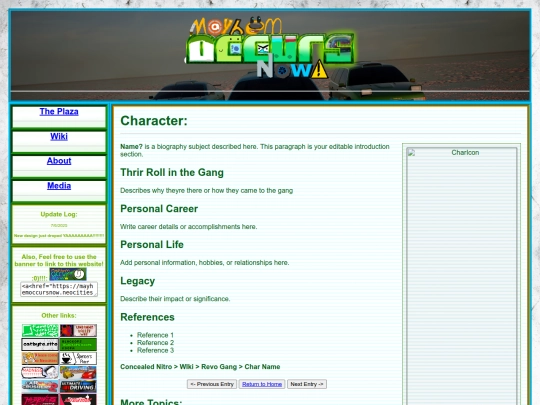This screenshot has width=540, height=405.
Task: Go to the Wiki page
Action: (59, 136)
